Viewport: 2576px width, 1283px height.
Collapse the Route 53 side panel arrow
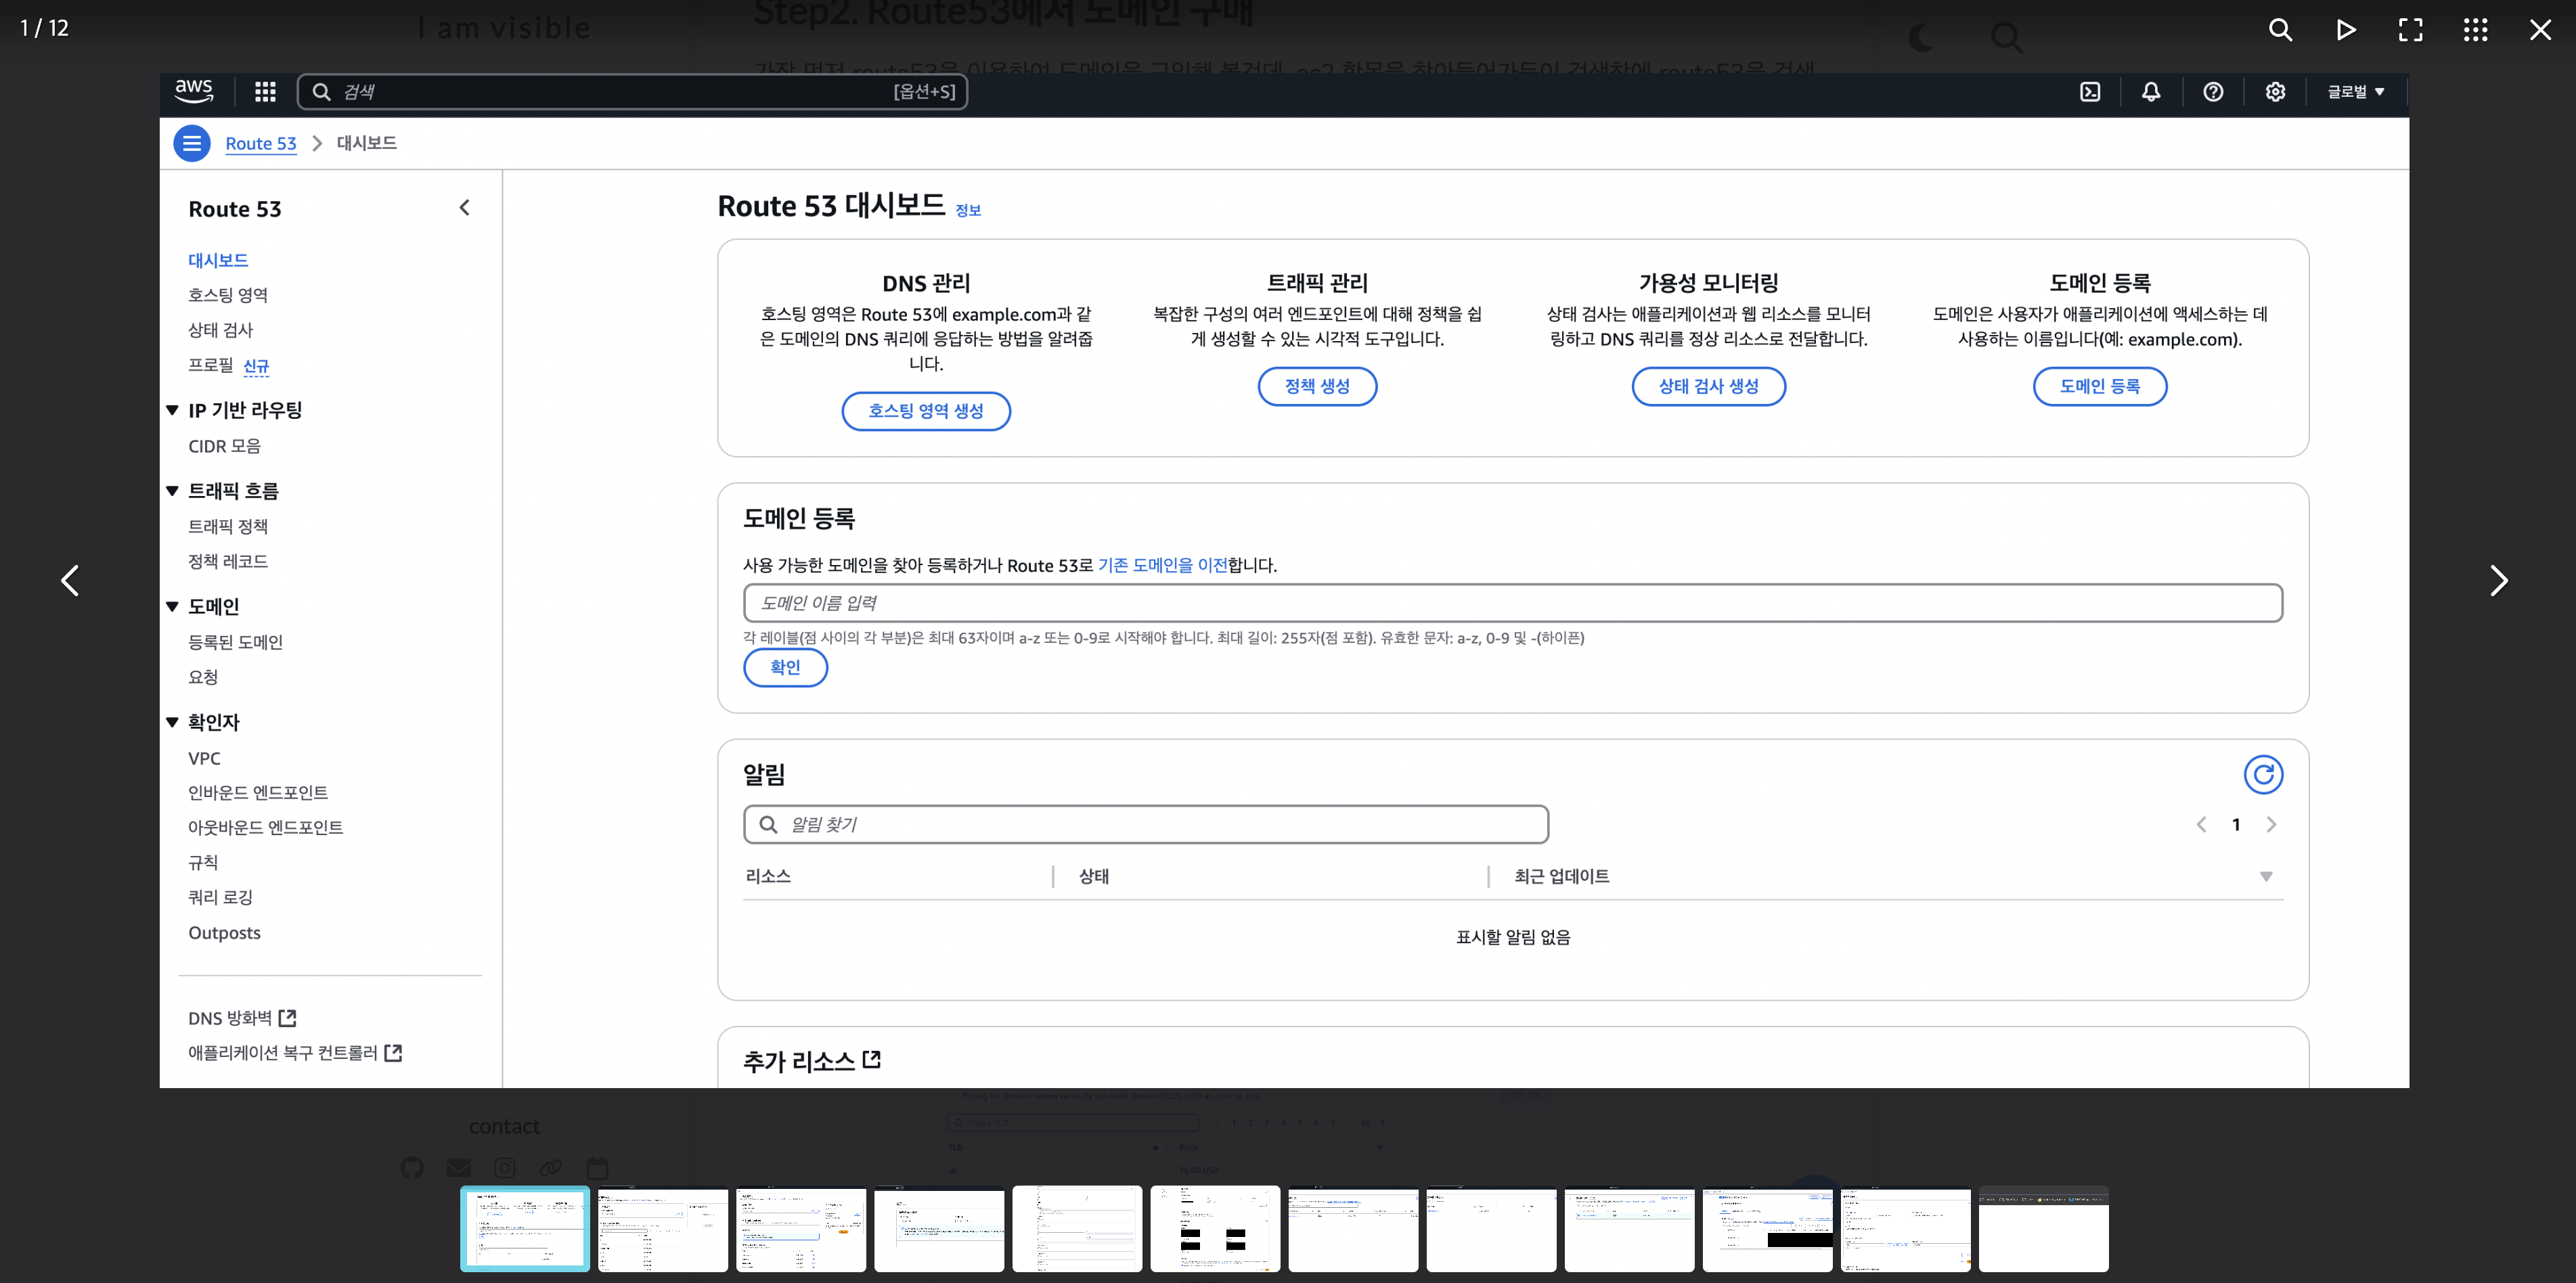click(x=464, y=208)
